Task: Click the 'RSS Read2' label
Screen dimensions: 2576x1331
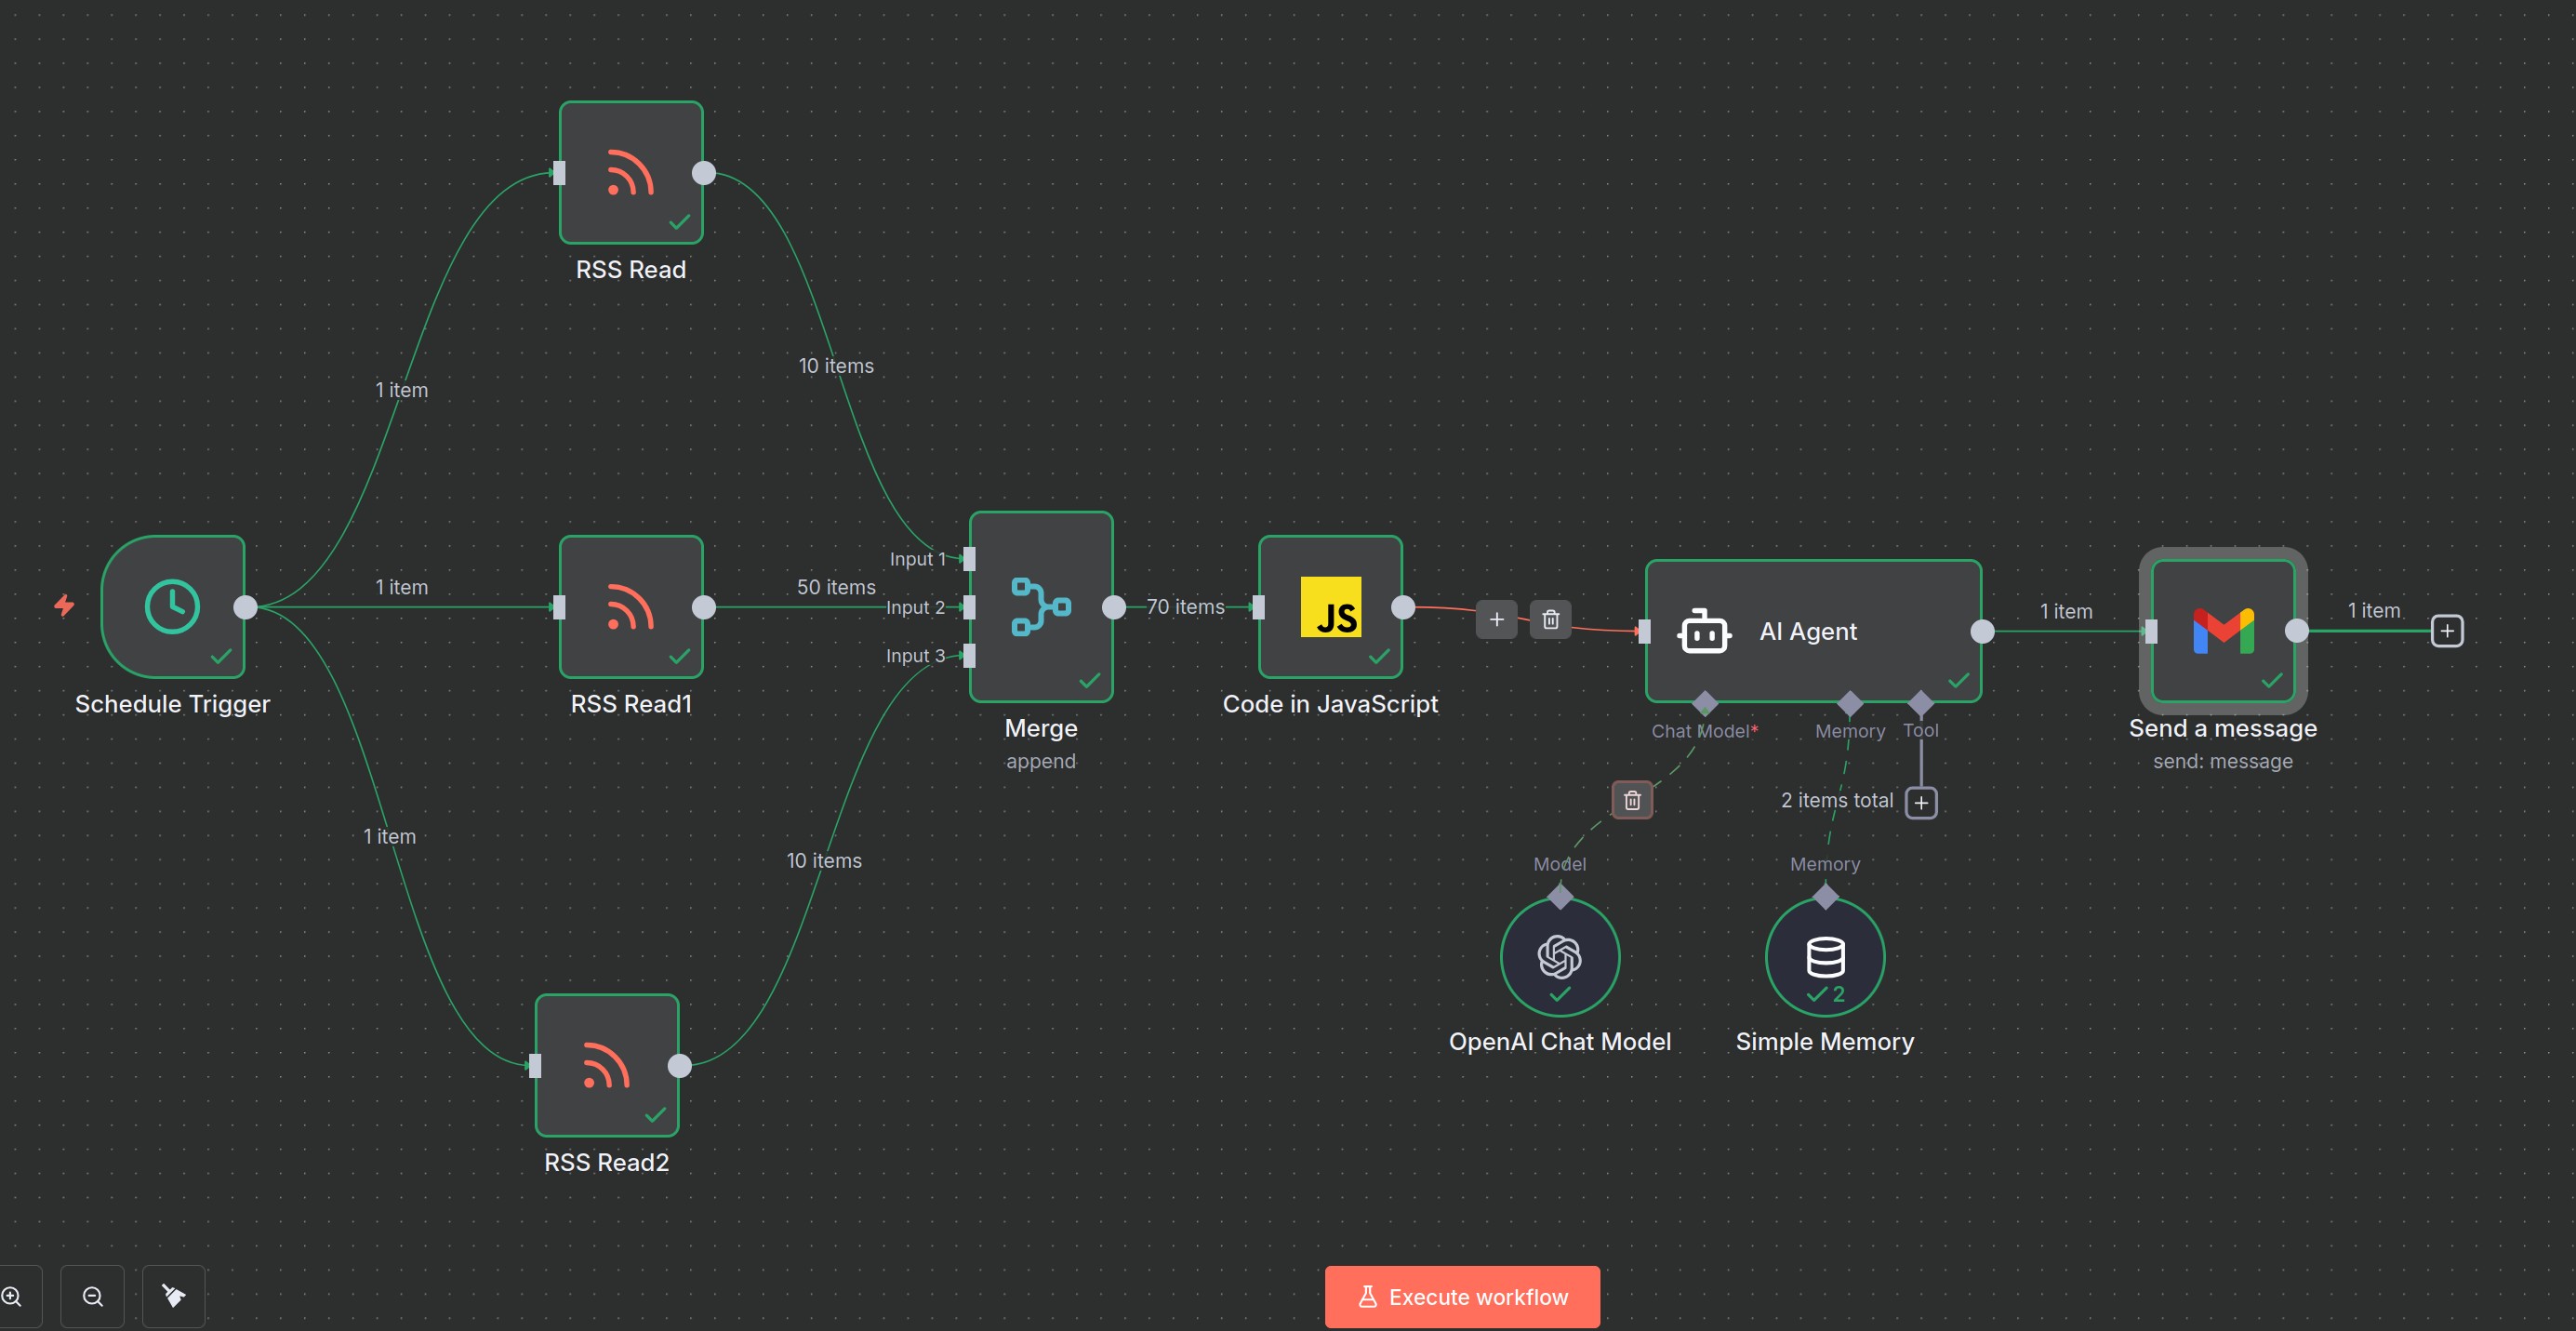Action: [607, 1162]
